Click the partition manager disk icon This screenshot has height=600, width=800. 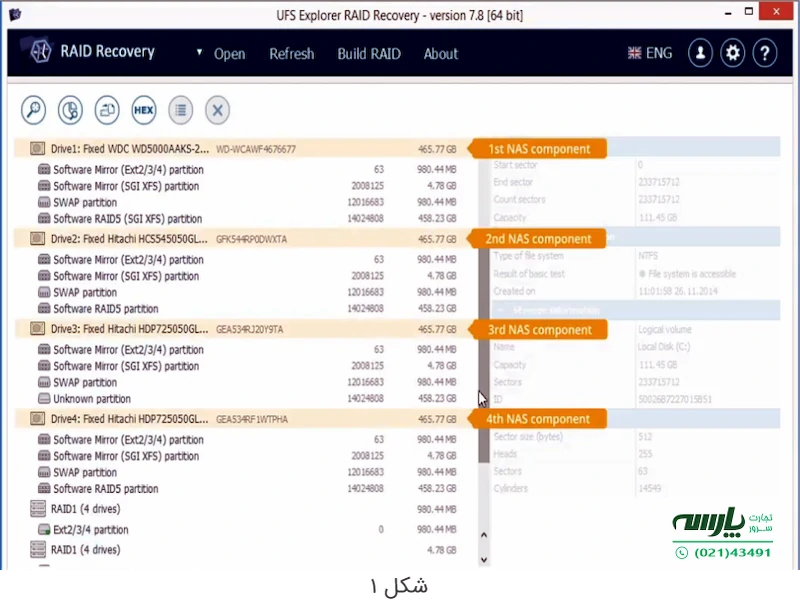click(70, 110)
